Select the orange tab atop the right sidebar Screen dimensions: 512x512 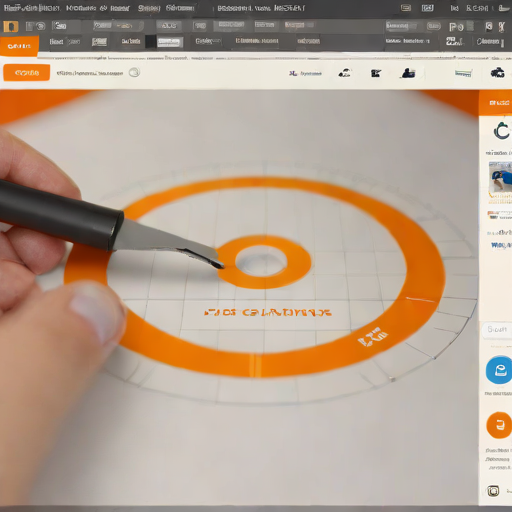click(496, 103)
